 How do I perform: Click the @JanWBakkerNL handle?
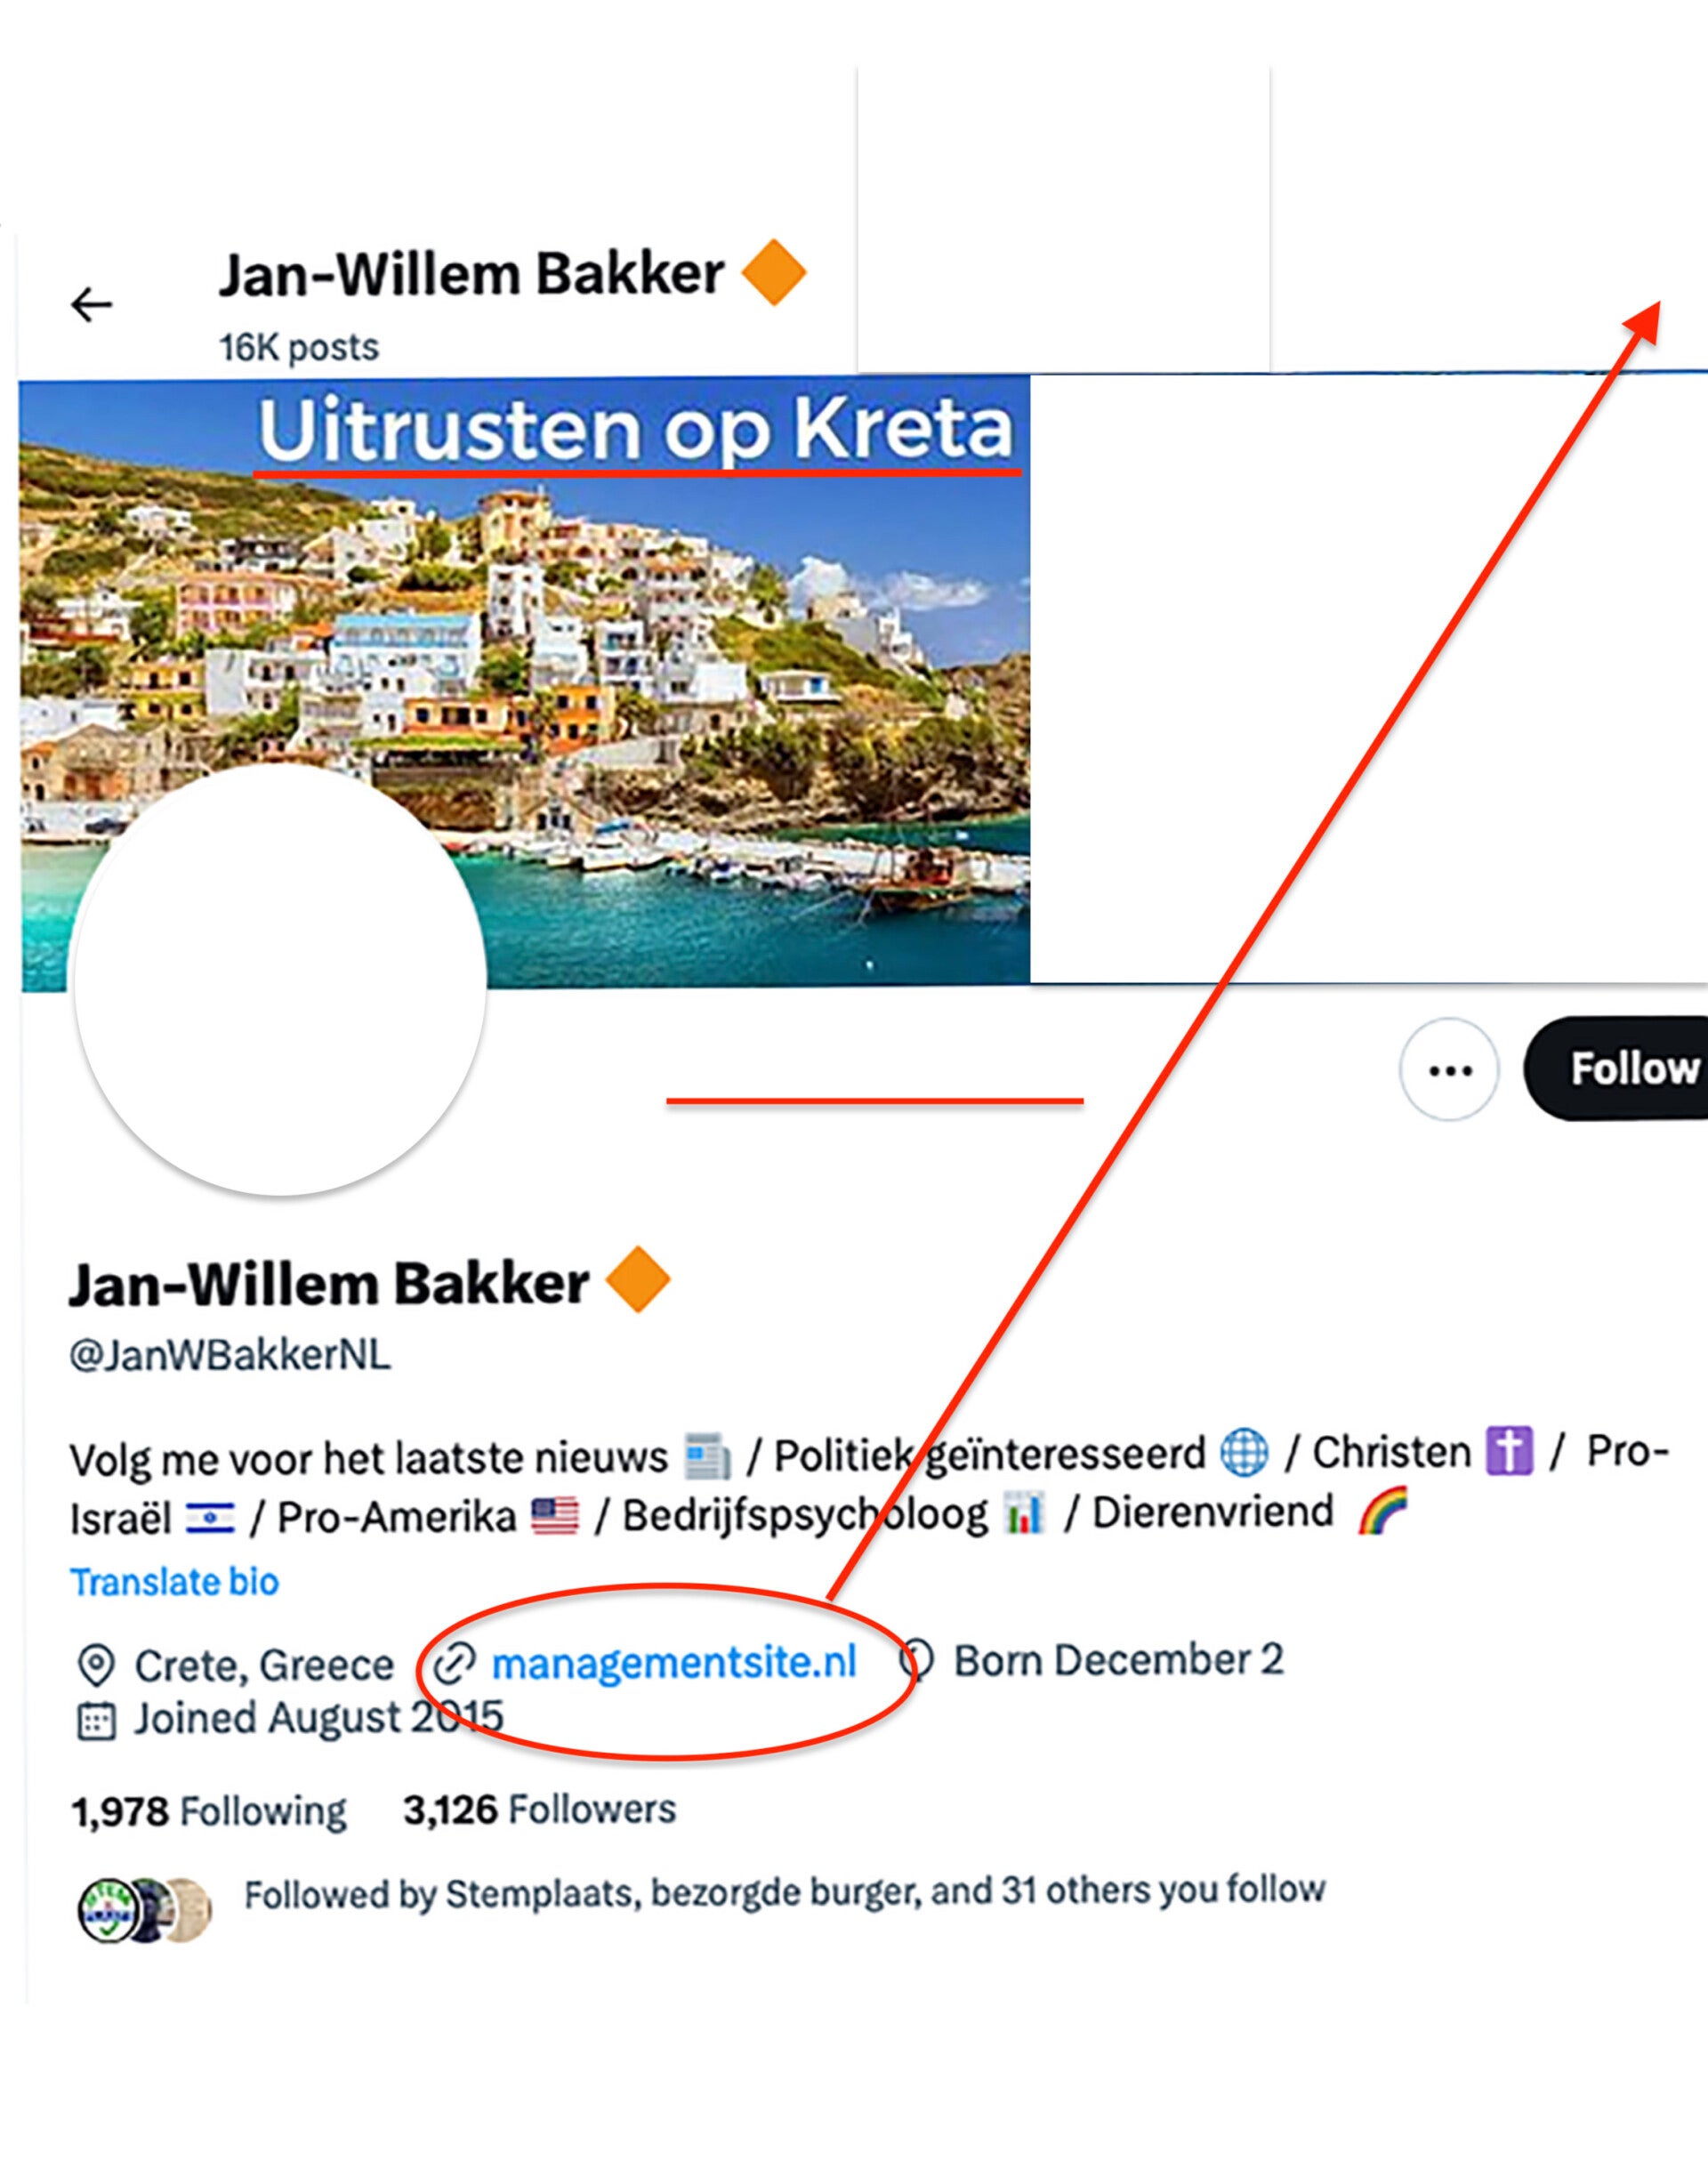229,1356
